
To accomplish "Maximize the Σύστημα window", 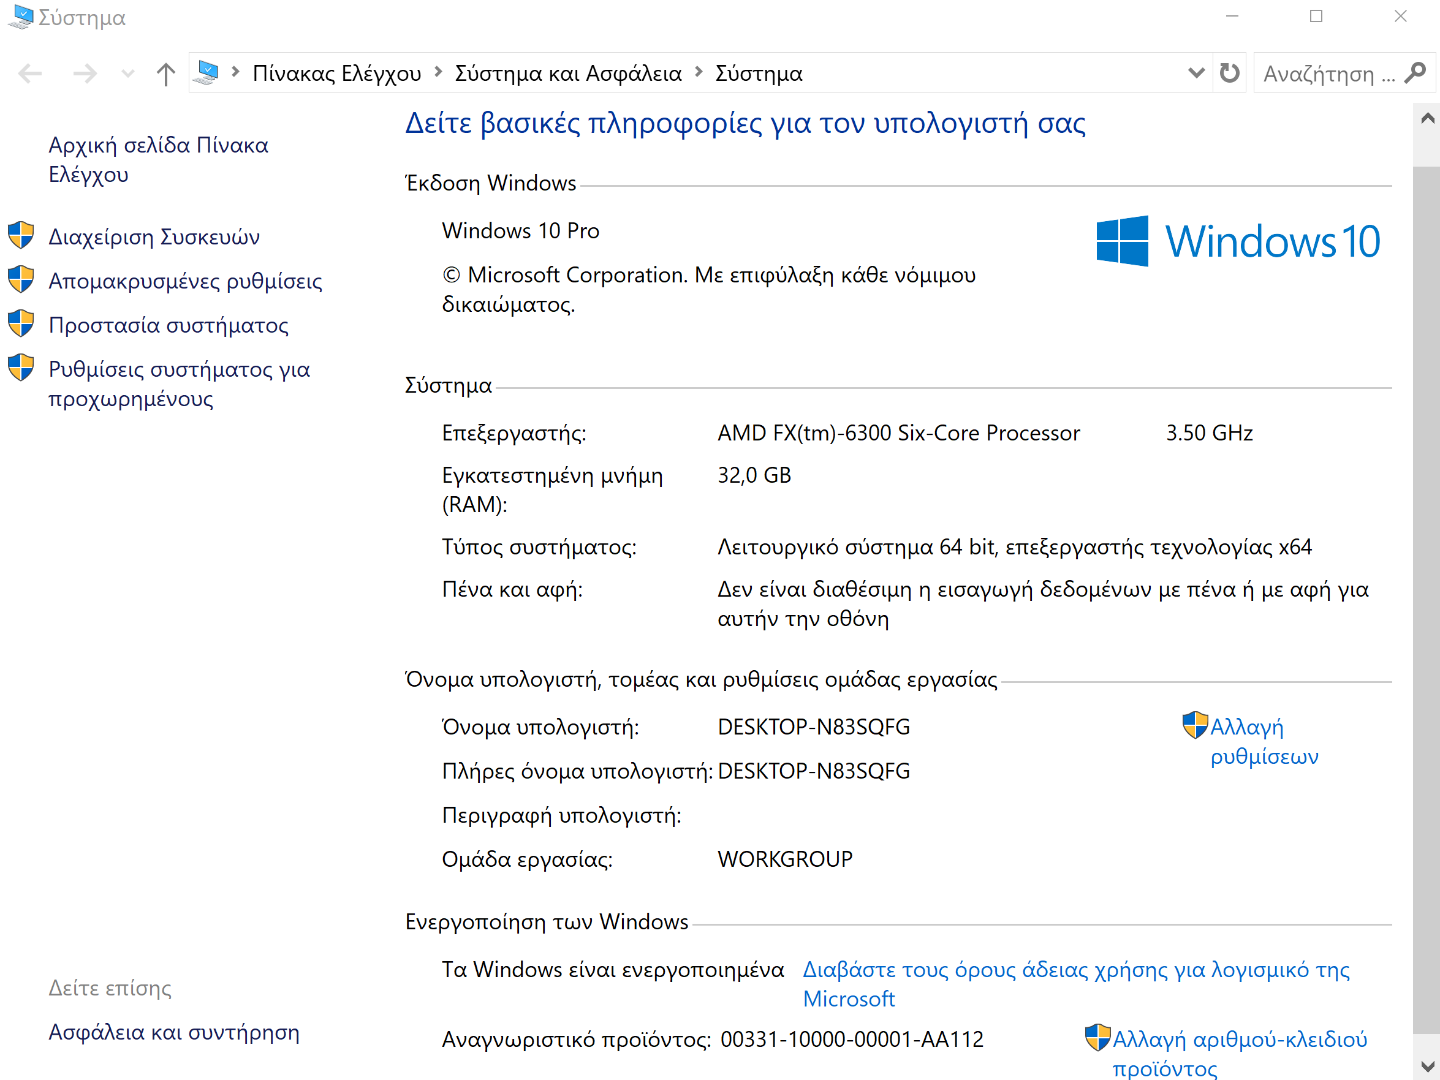I will pyautogui.click(x=1316, y=16).
